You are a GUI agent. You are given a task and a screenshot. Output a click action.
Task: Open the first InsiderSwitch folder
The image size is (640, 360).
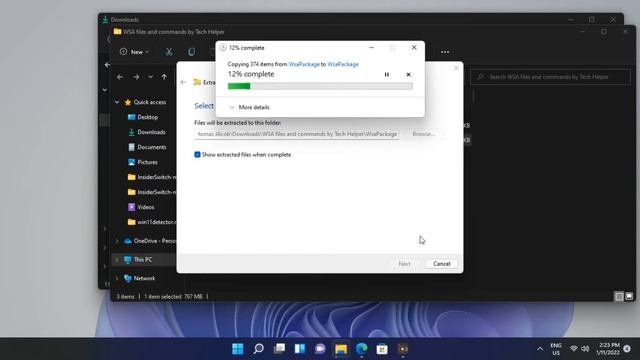point(152,177)
